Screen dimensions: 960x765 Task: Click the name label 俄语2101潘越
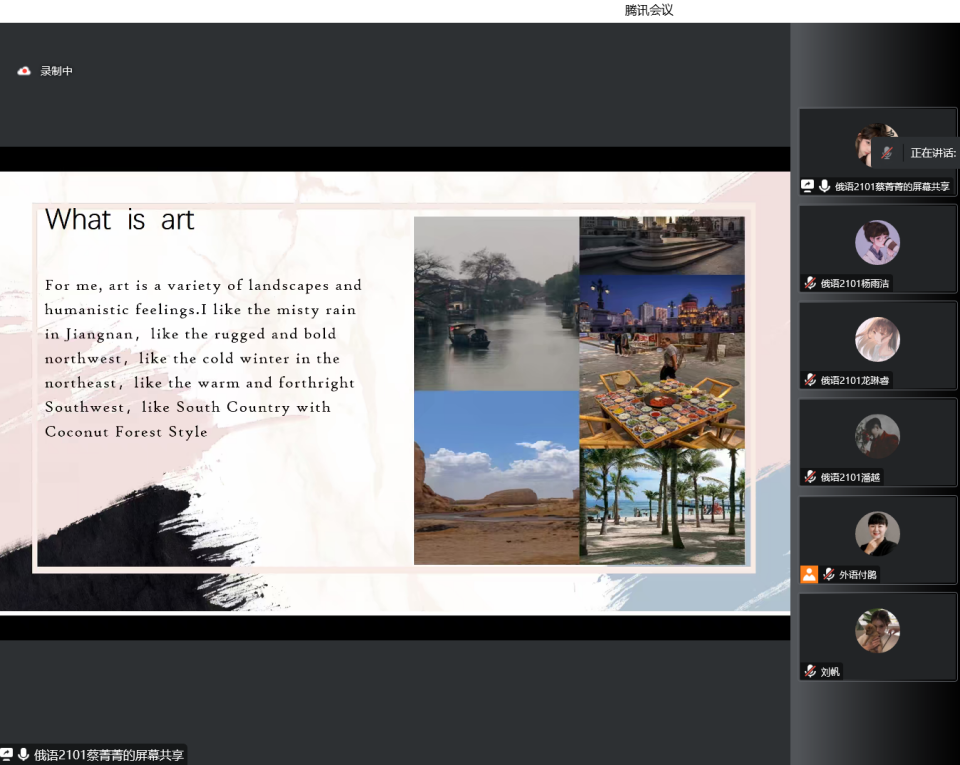850,477
